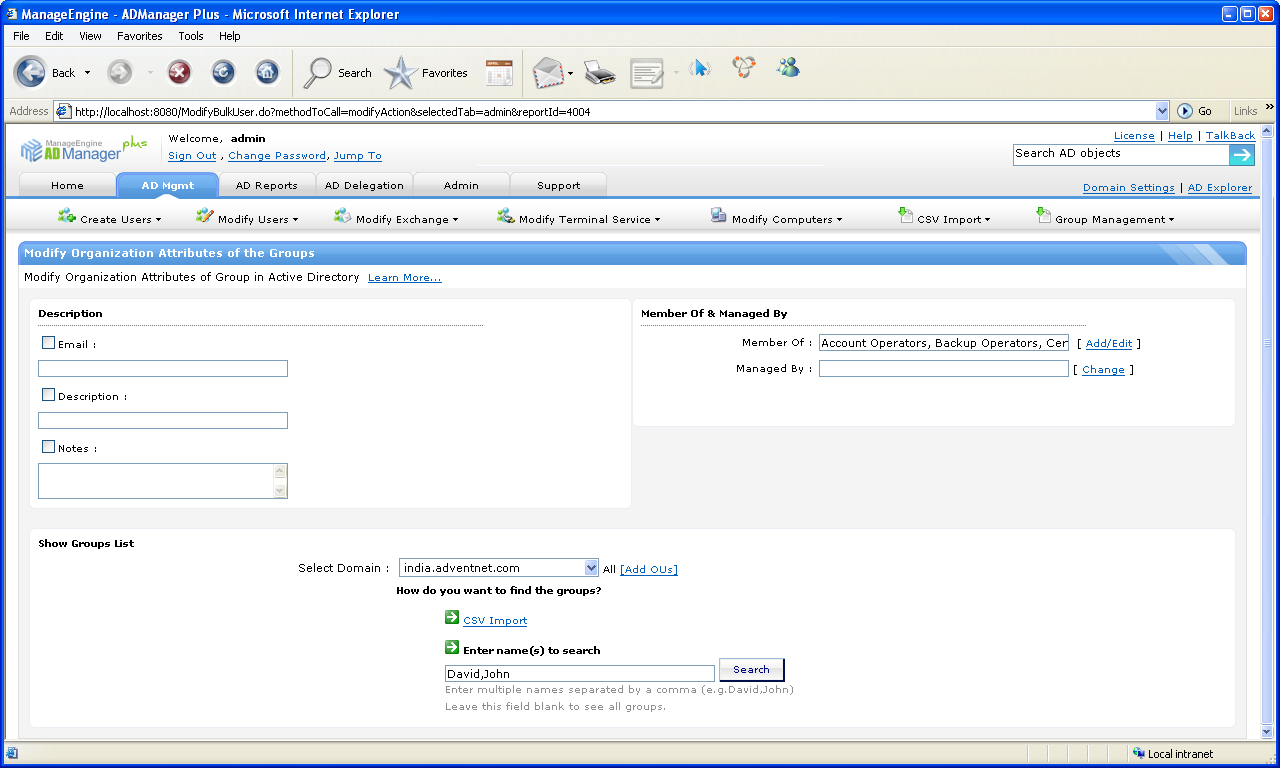Click the Stop loading icon
The height and width of the screenshot is (768, 1280).
click(179, 72)
